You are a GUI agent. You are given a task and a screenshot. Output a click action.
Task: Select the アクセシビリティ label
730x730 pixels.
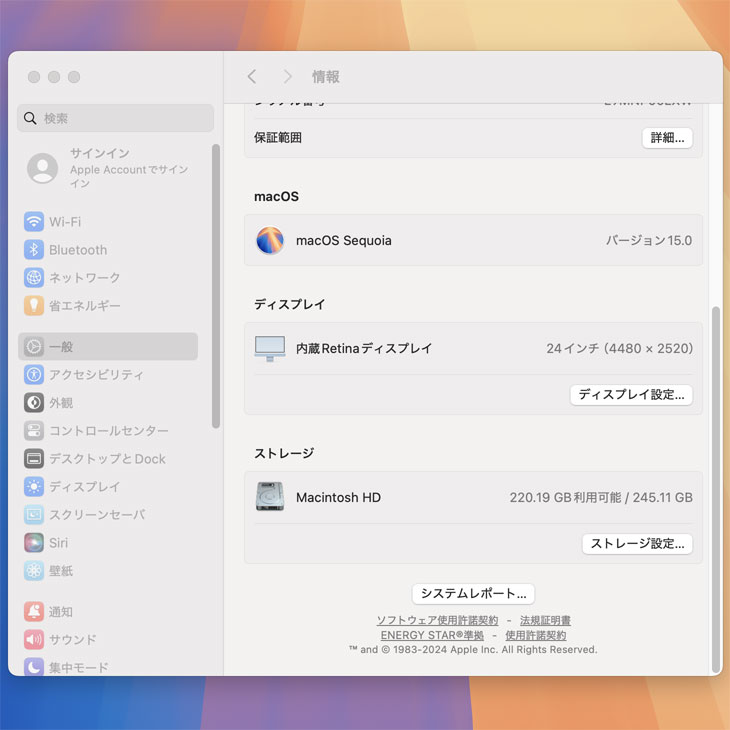96,375
